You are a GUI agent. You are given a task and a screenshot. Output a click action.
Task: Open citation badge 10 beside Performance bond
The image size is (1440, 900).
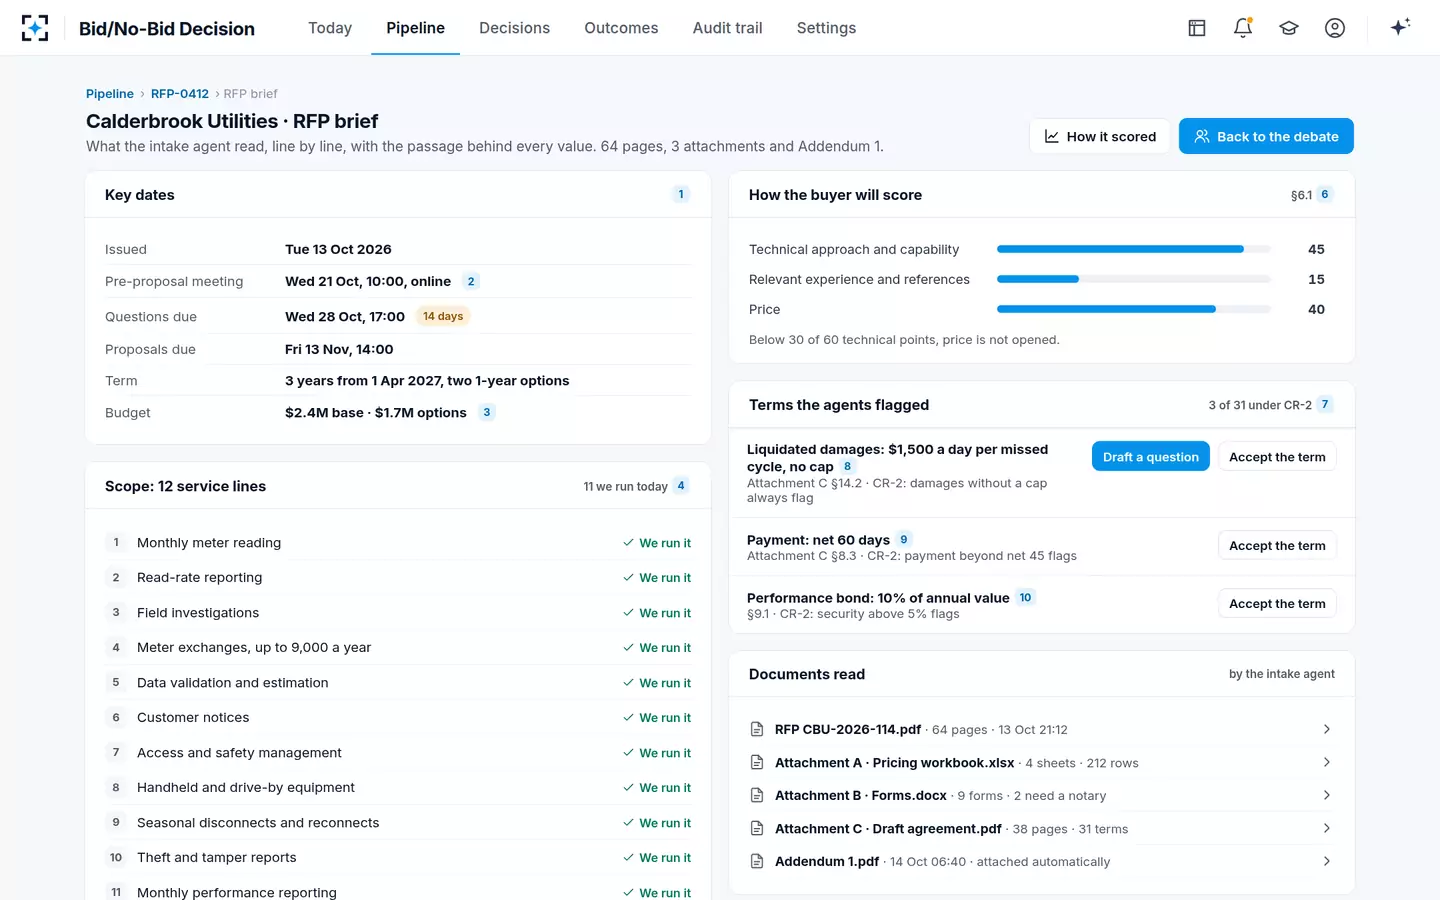(1025, 598)
